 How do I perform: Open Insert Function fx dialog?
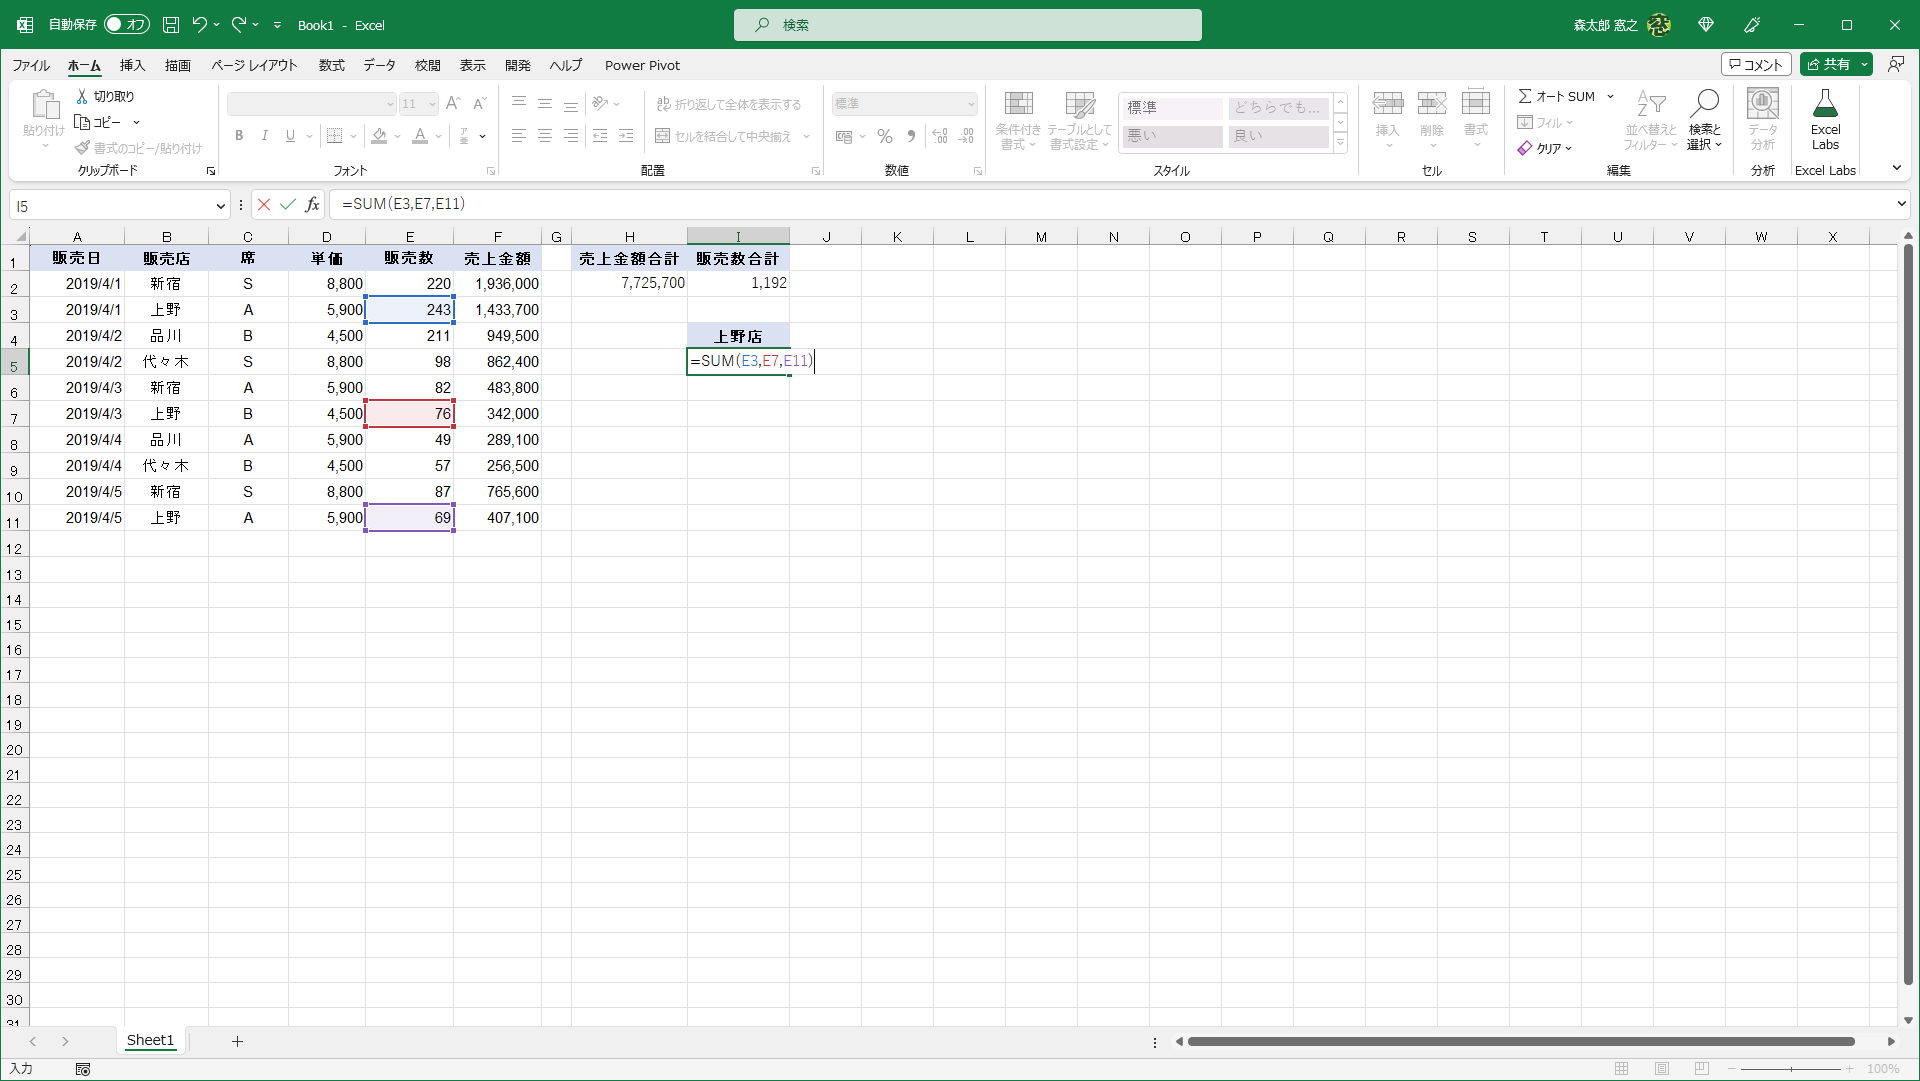tap(312, 205)
